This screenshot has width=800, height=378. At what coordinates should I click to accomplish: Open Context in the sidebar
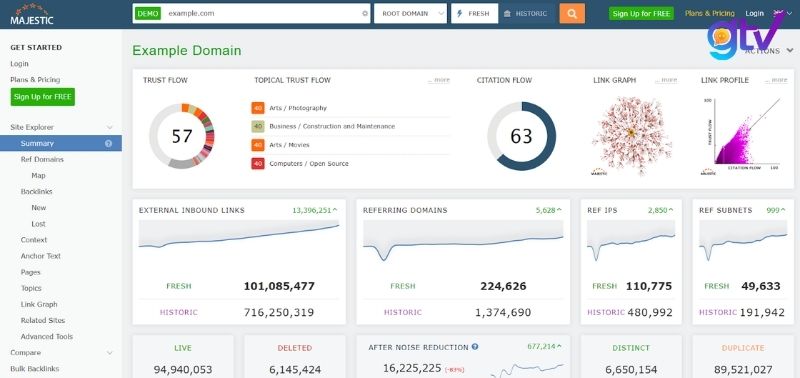34,240
